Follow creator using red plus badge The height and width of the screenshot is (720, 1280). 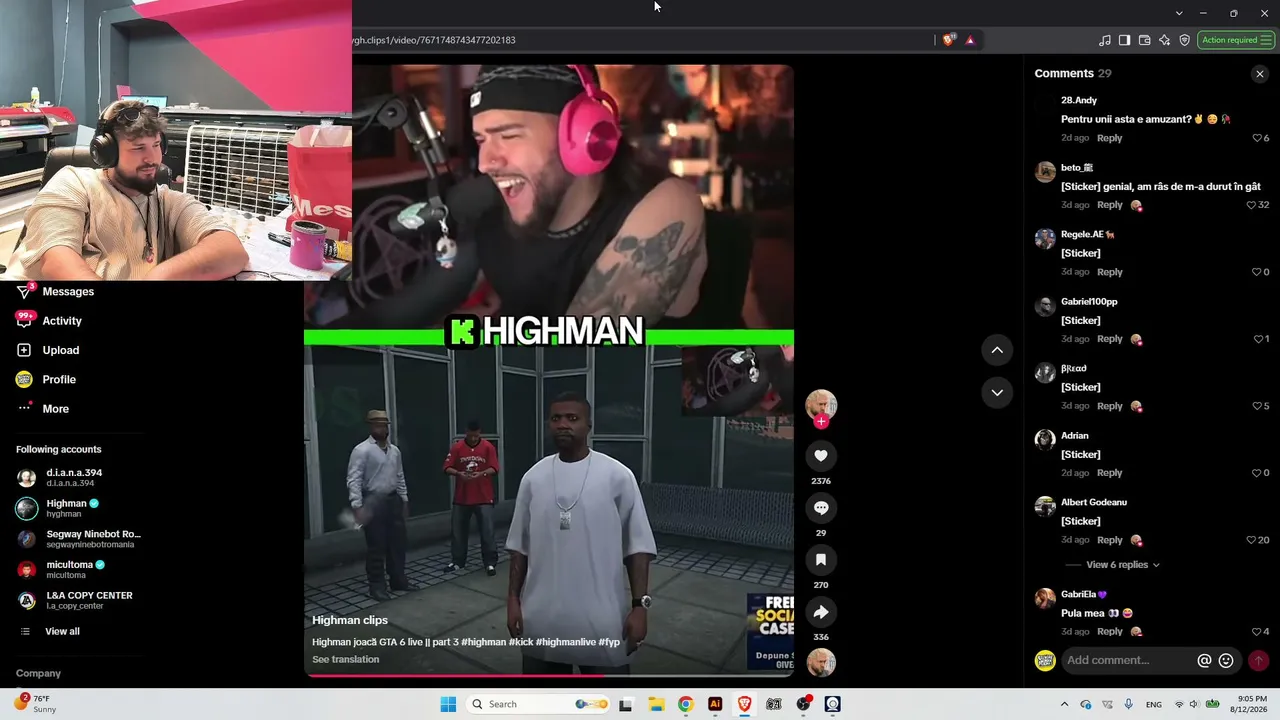(821, 422)
